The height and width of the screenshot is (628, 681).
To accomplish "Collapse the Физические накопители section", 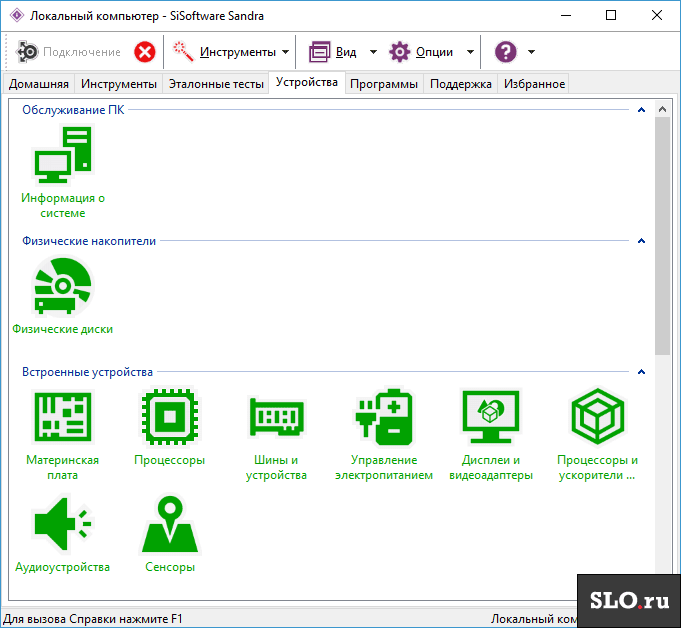I will click(641, 241).
